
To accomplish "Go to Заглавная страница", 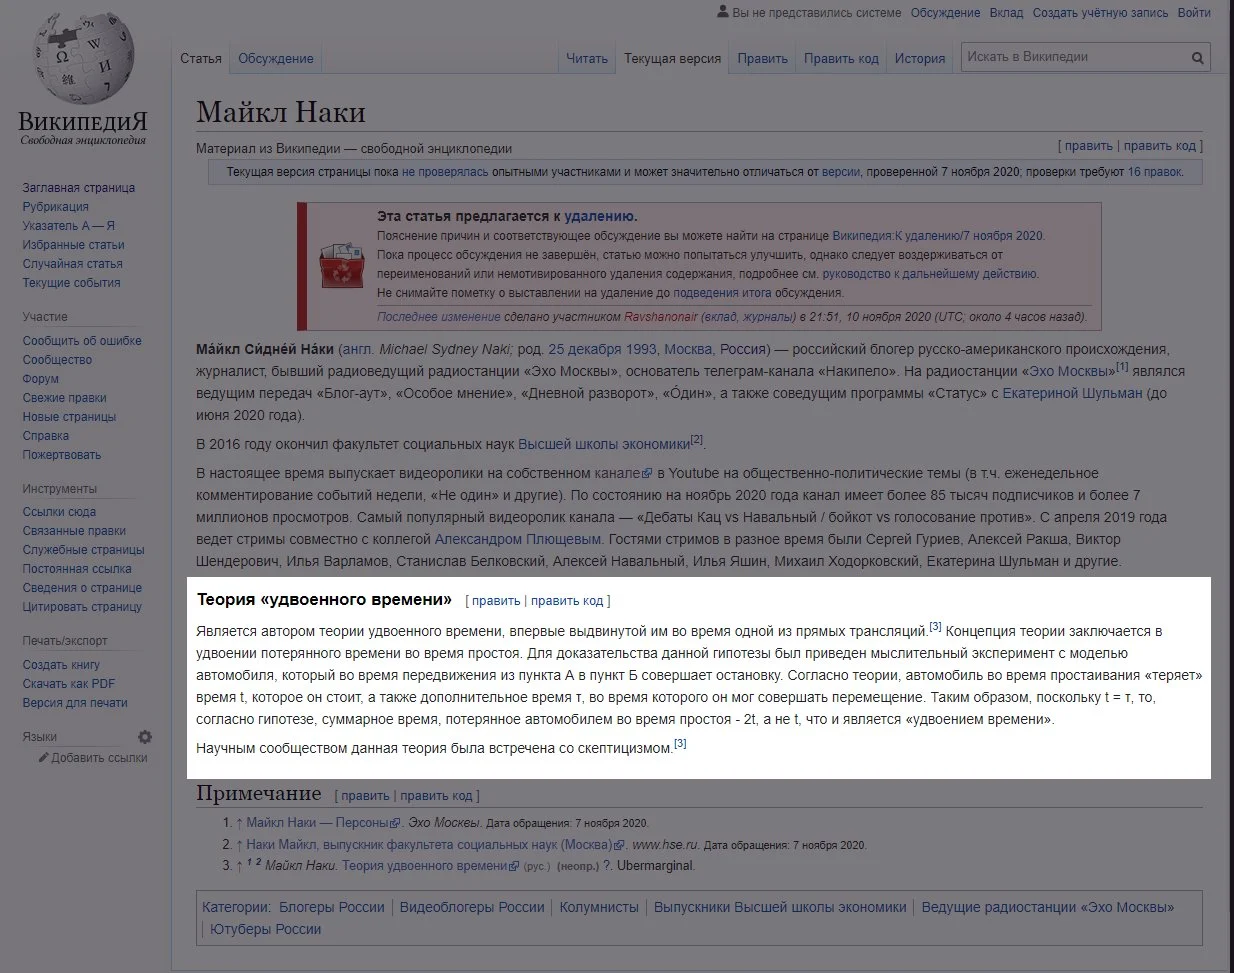I will [x=79, y=188].
